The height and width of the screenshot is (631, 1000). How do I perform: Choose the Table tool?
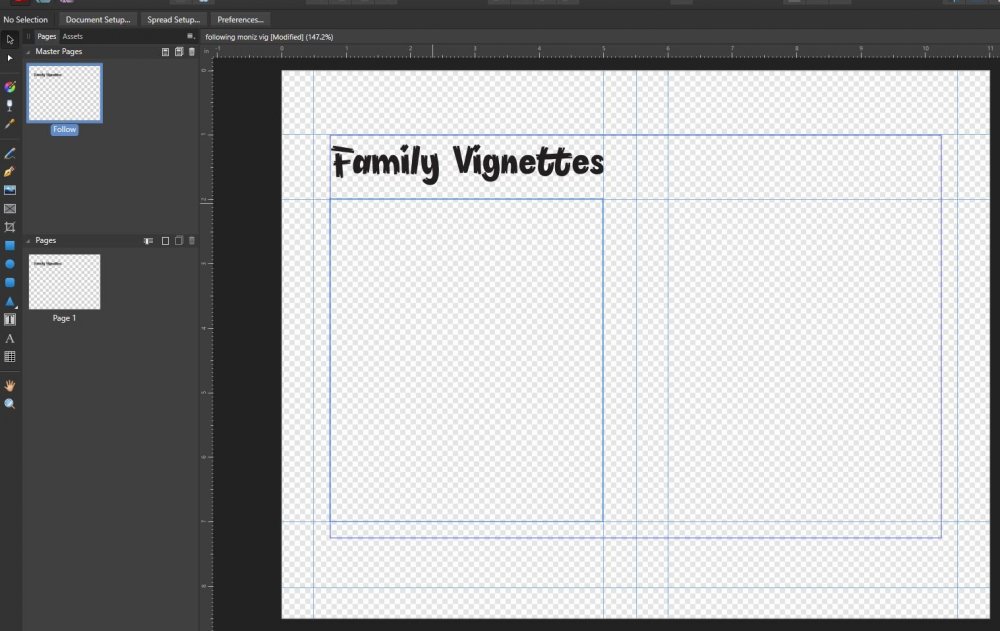pyautogui.click(x=10, y=356)
